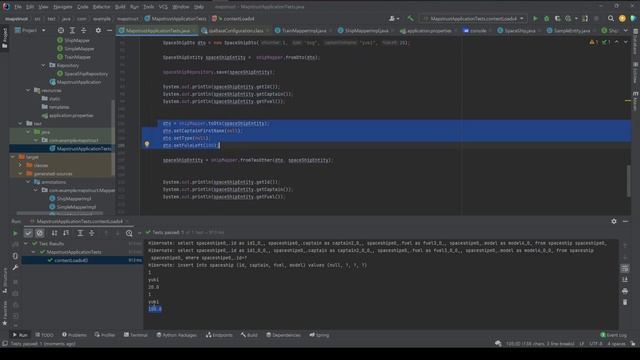Screen dimensions: 640x360
Task: Expand the classes folder in tree
Action: click(20, 165)
